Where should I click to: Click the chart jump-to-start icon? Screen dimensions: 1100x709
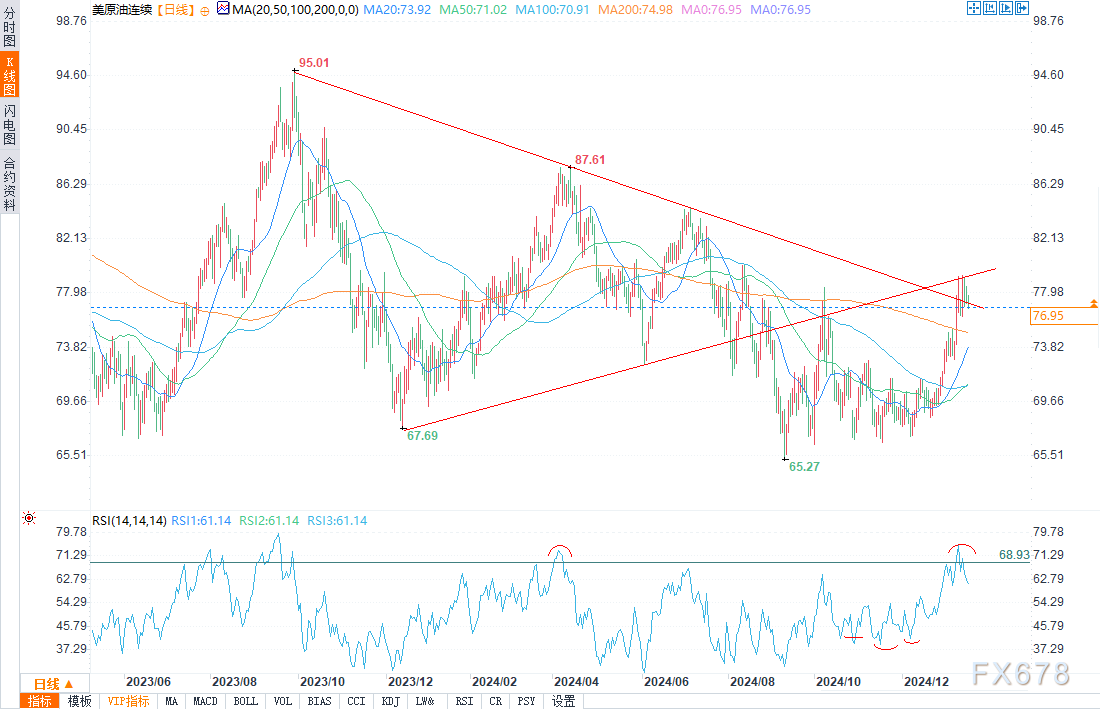[x=990, y=8]
